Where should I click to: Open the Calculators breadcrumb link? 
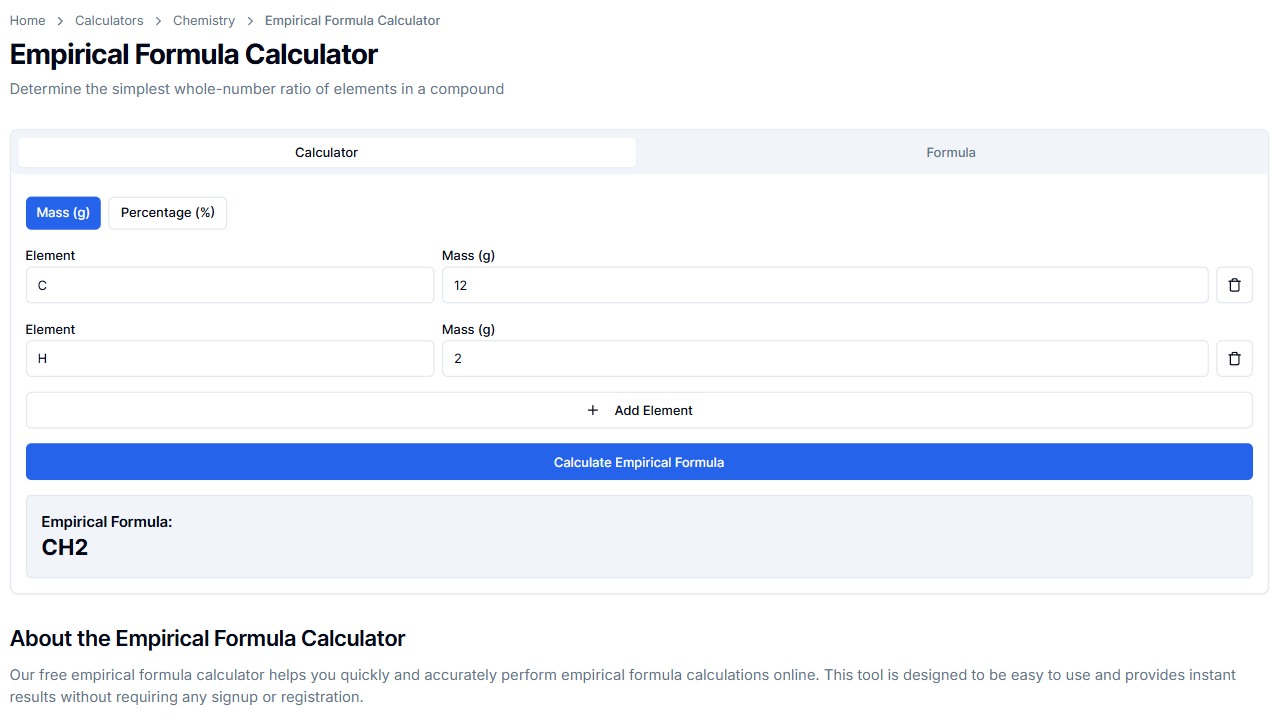tap(109, 20)
